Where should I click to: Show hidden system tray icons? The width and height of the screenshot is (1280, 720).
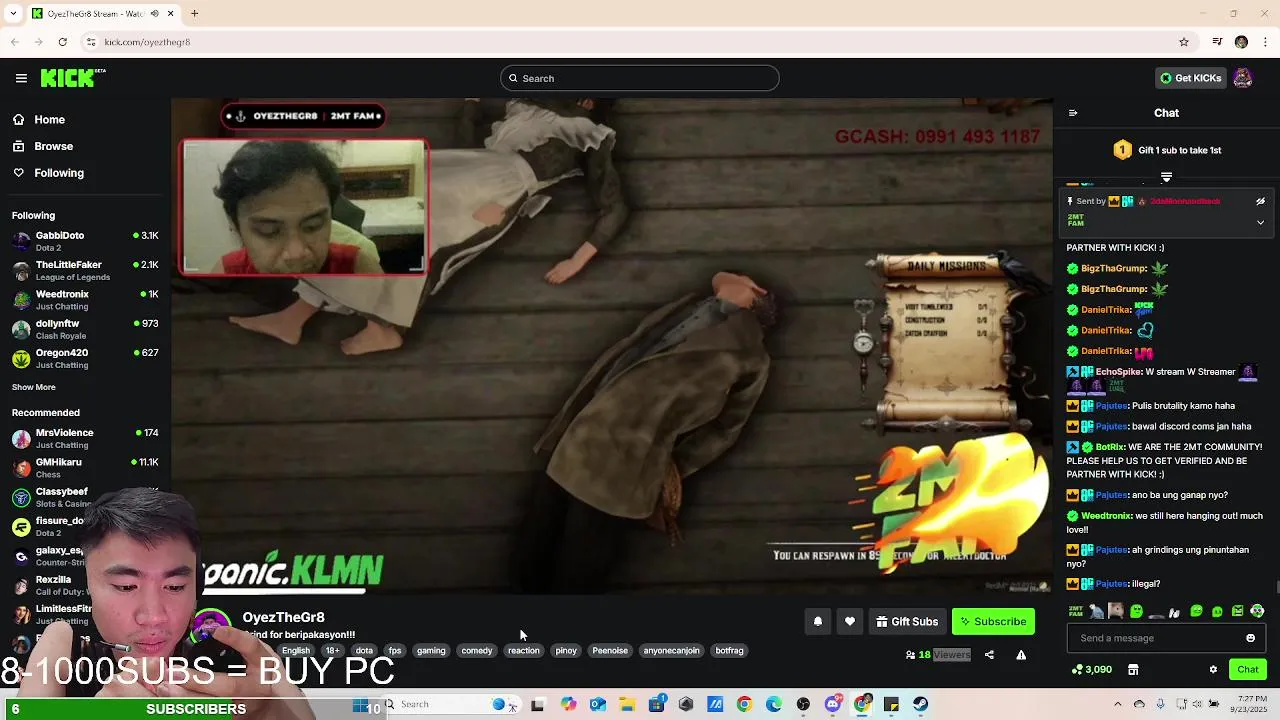pos(1117,705)
